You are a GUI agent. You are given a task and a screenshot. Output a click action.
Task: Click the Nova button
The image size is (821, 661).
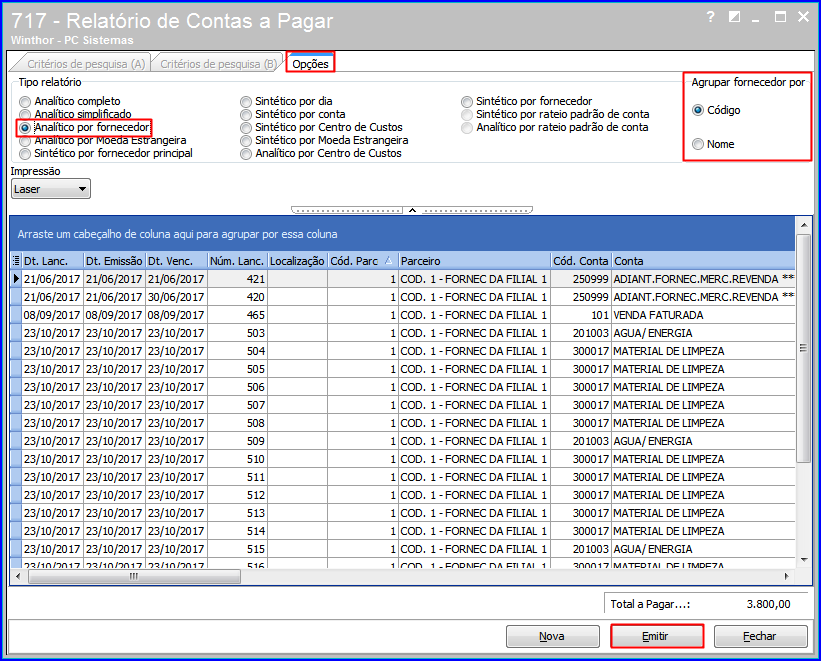pos(552,636)
